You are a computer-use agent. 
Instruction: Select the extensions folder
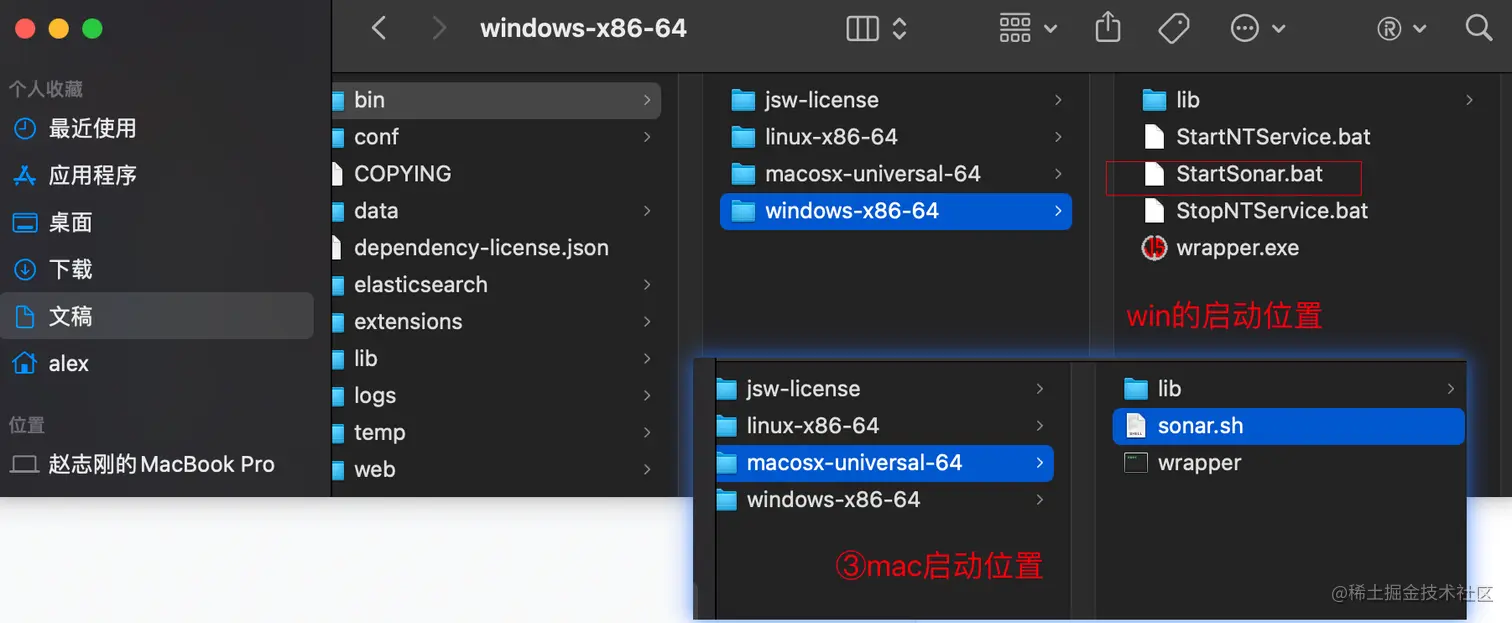pos(496,322)
